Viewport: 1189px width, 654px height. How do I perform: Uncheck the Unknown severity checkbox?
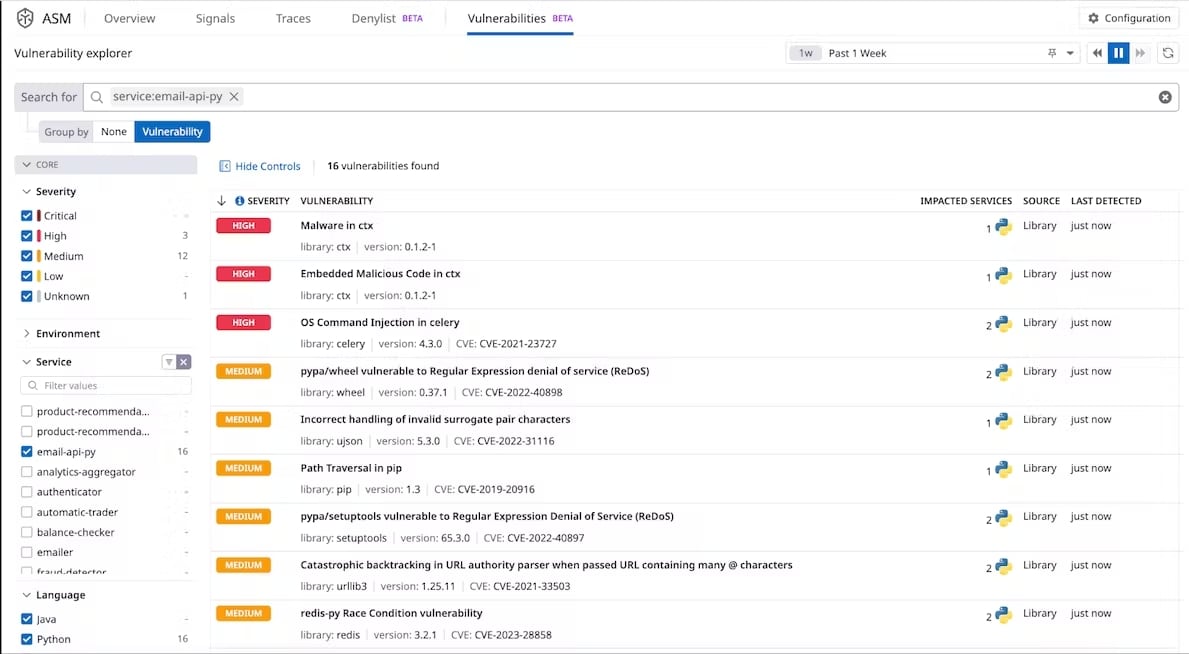(x=27, y=296)
